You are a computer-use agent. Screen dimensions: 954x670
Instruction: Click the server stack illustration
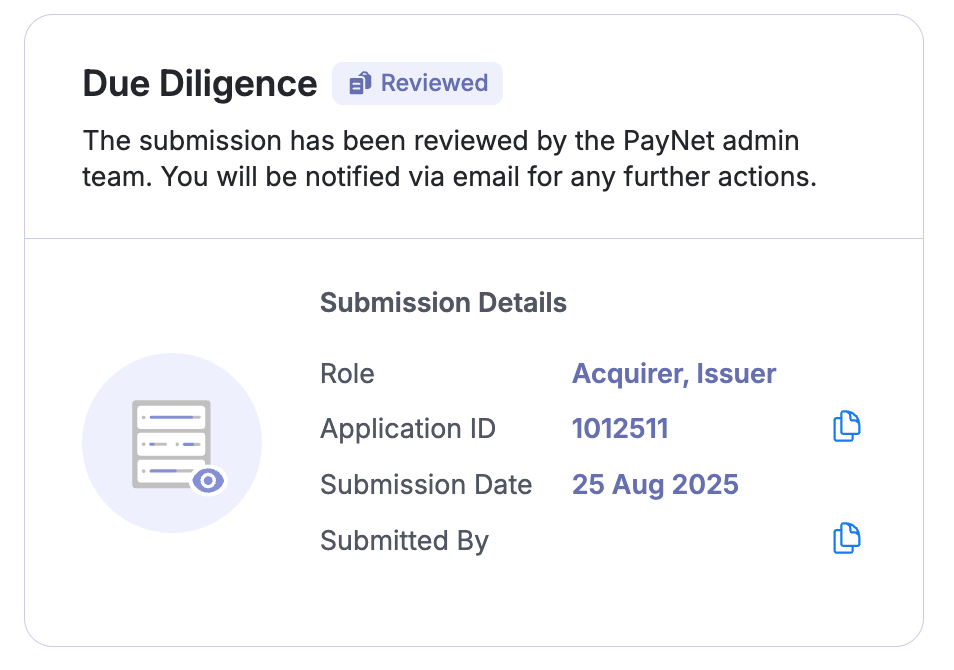170,443
